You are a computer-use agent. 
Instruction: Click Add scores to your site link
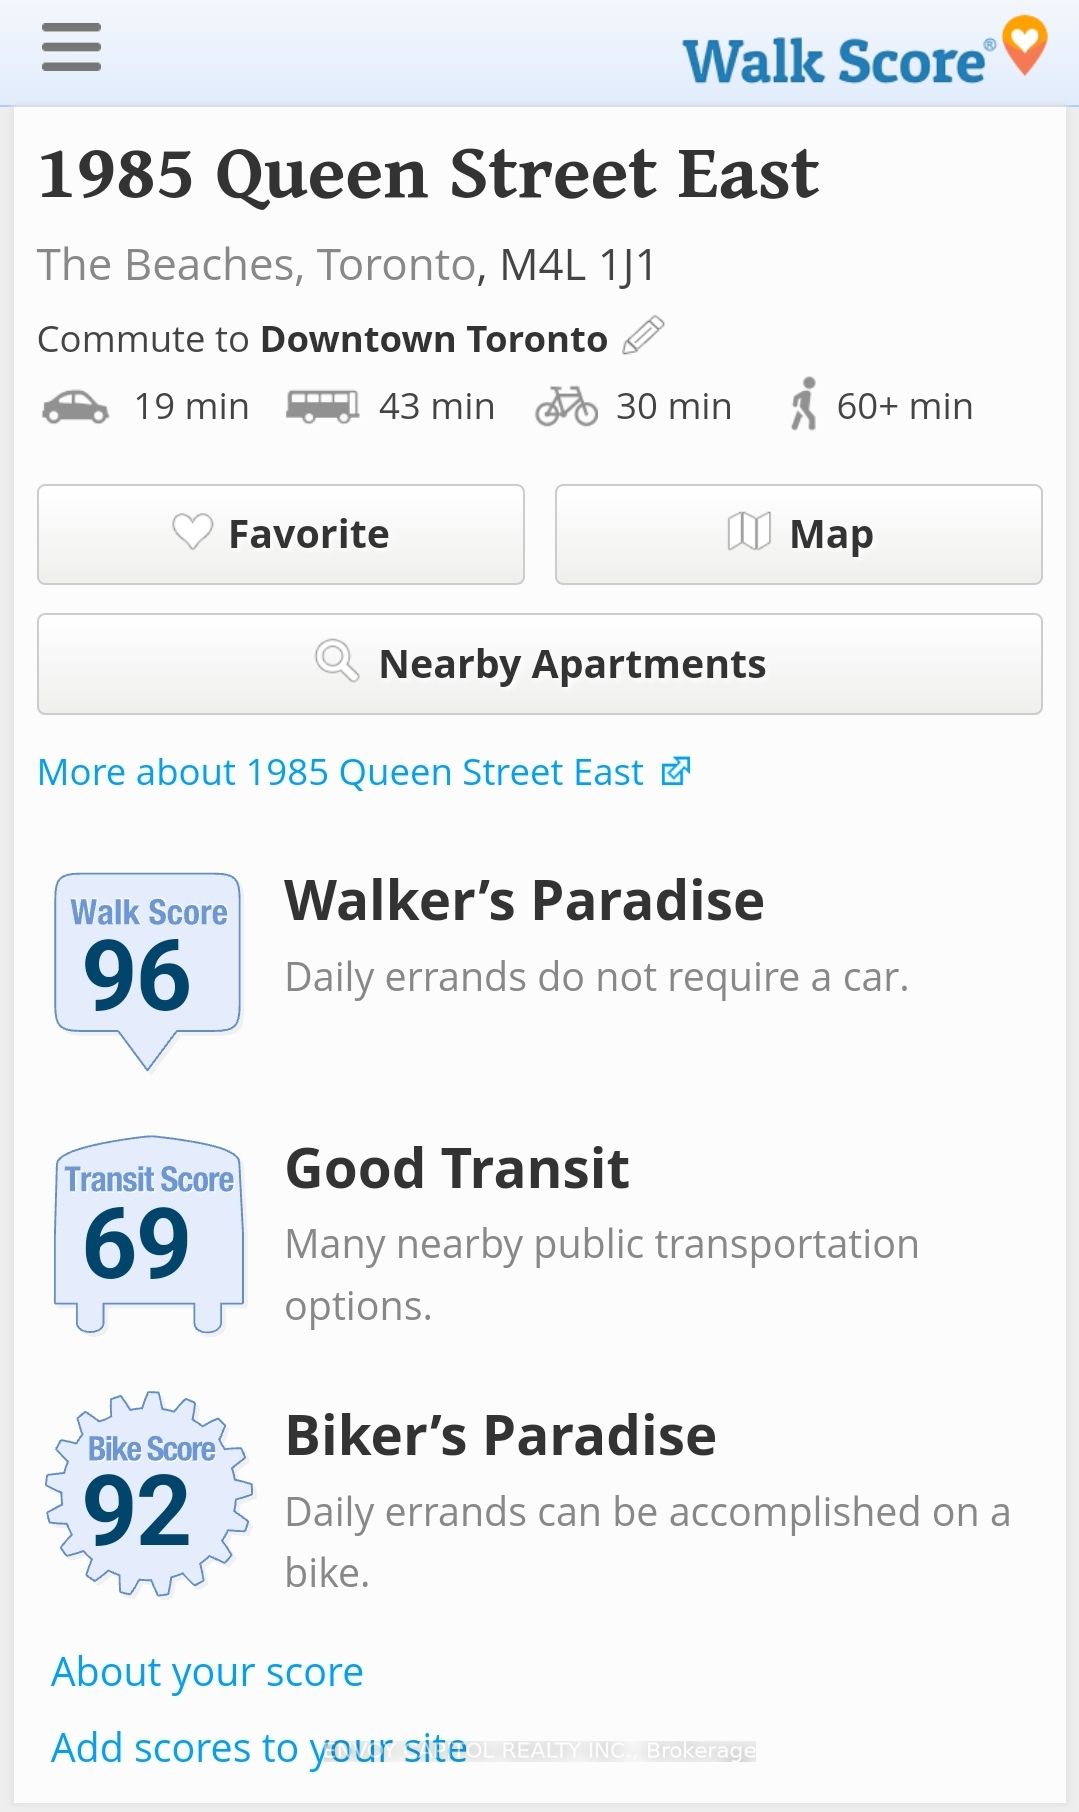(259, 1748)
